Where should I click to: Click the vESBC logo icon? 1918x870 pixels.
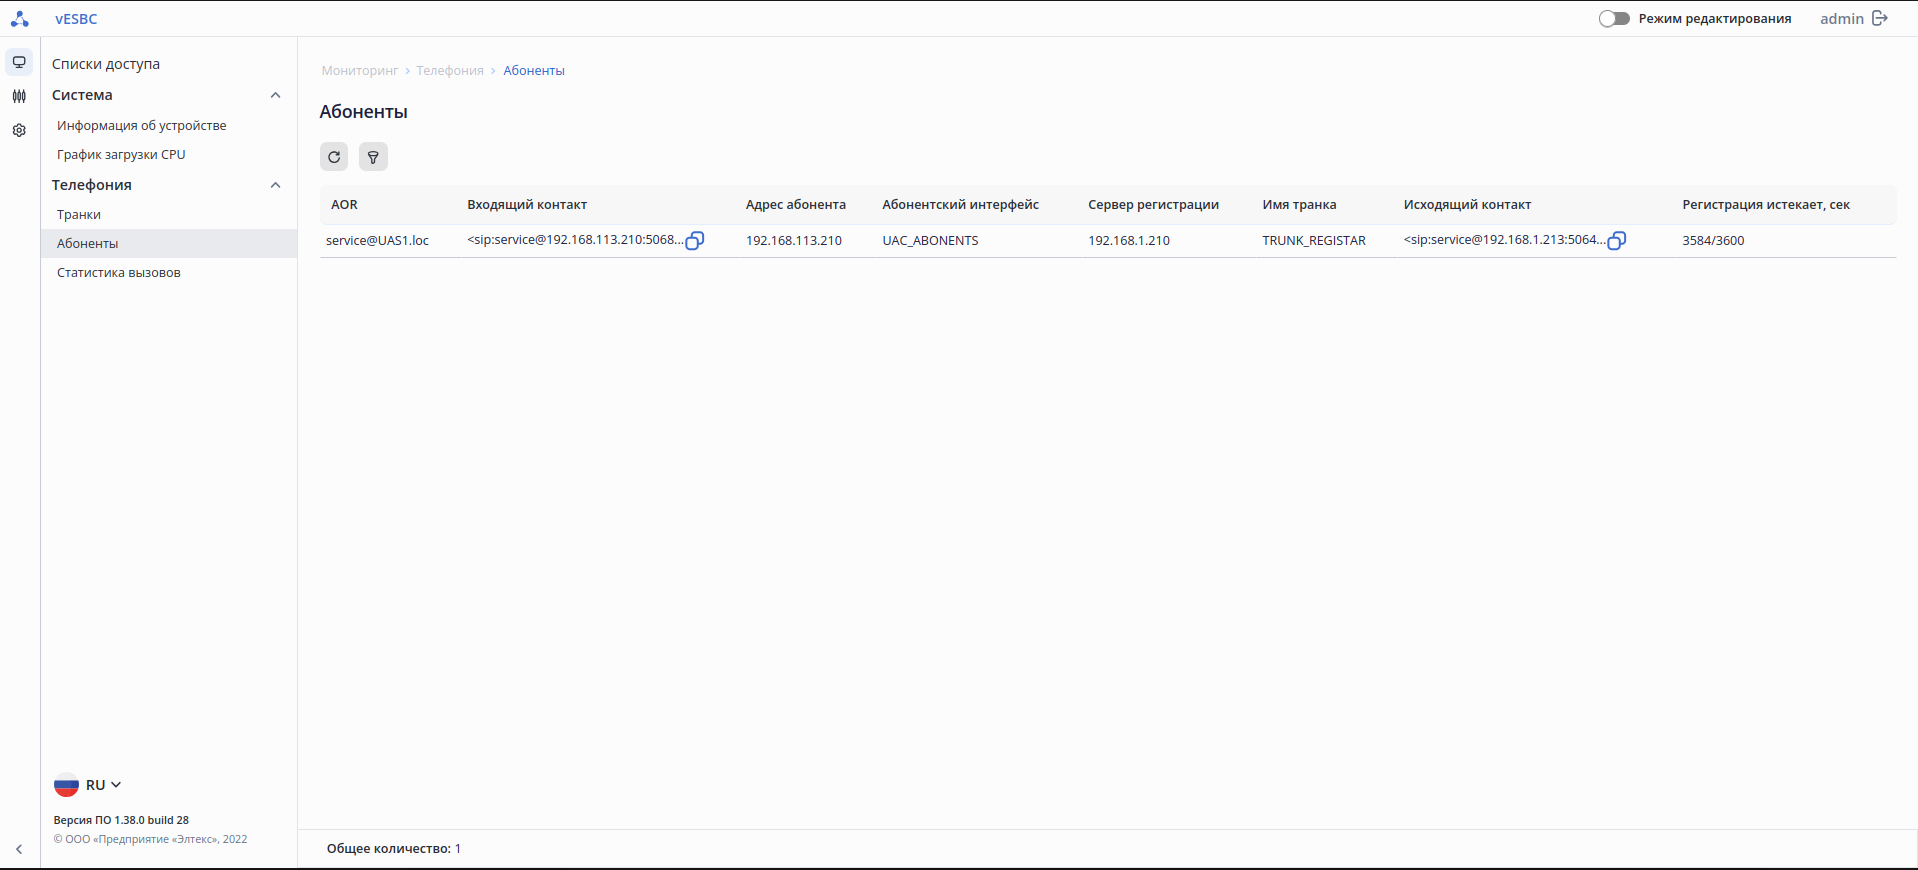[x=19, y=18]
